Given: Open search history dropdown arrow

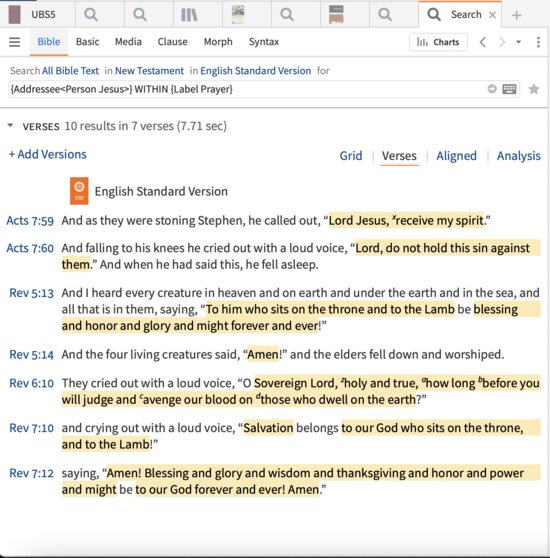Looking at the screenshot, I should coord(519,42).
